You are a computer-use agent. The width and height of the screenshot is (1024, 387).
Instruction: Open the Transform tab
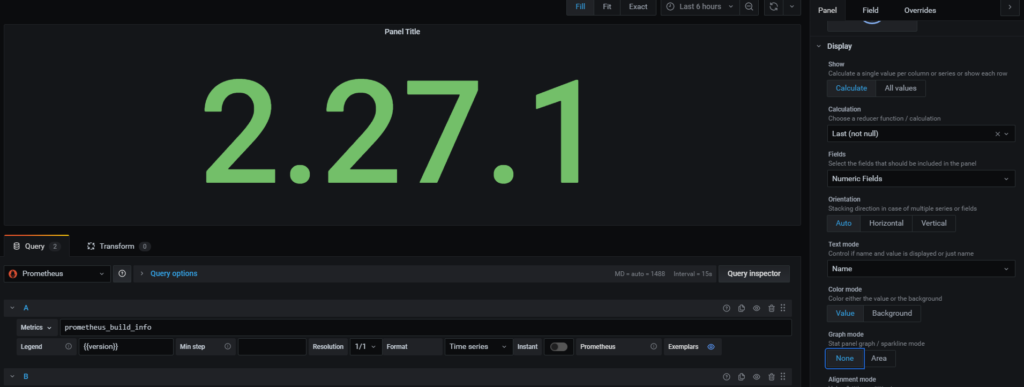click(118, 246)
